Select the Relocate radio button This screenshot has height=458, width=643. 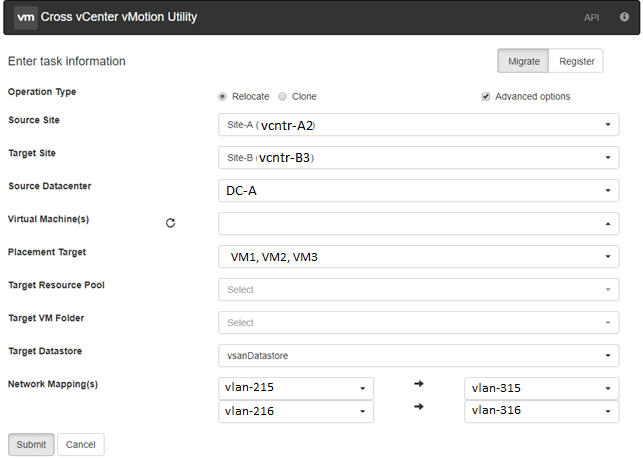point(222,96)
